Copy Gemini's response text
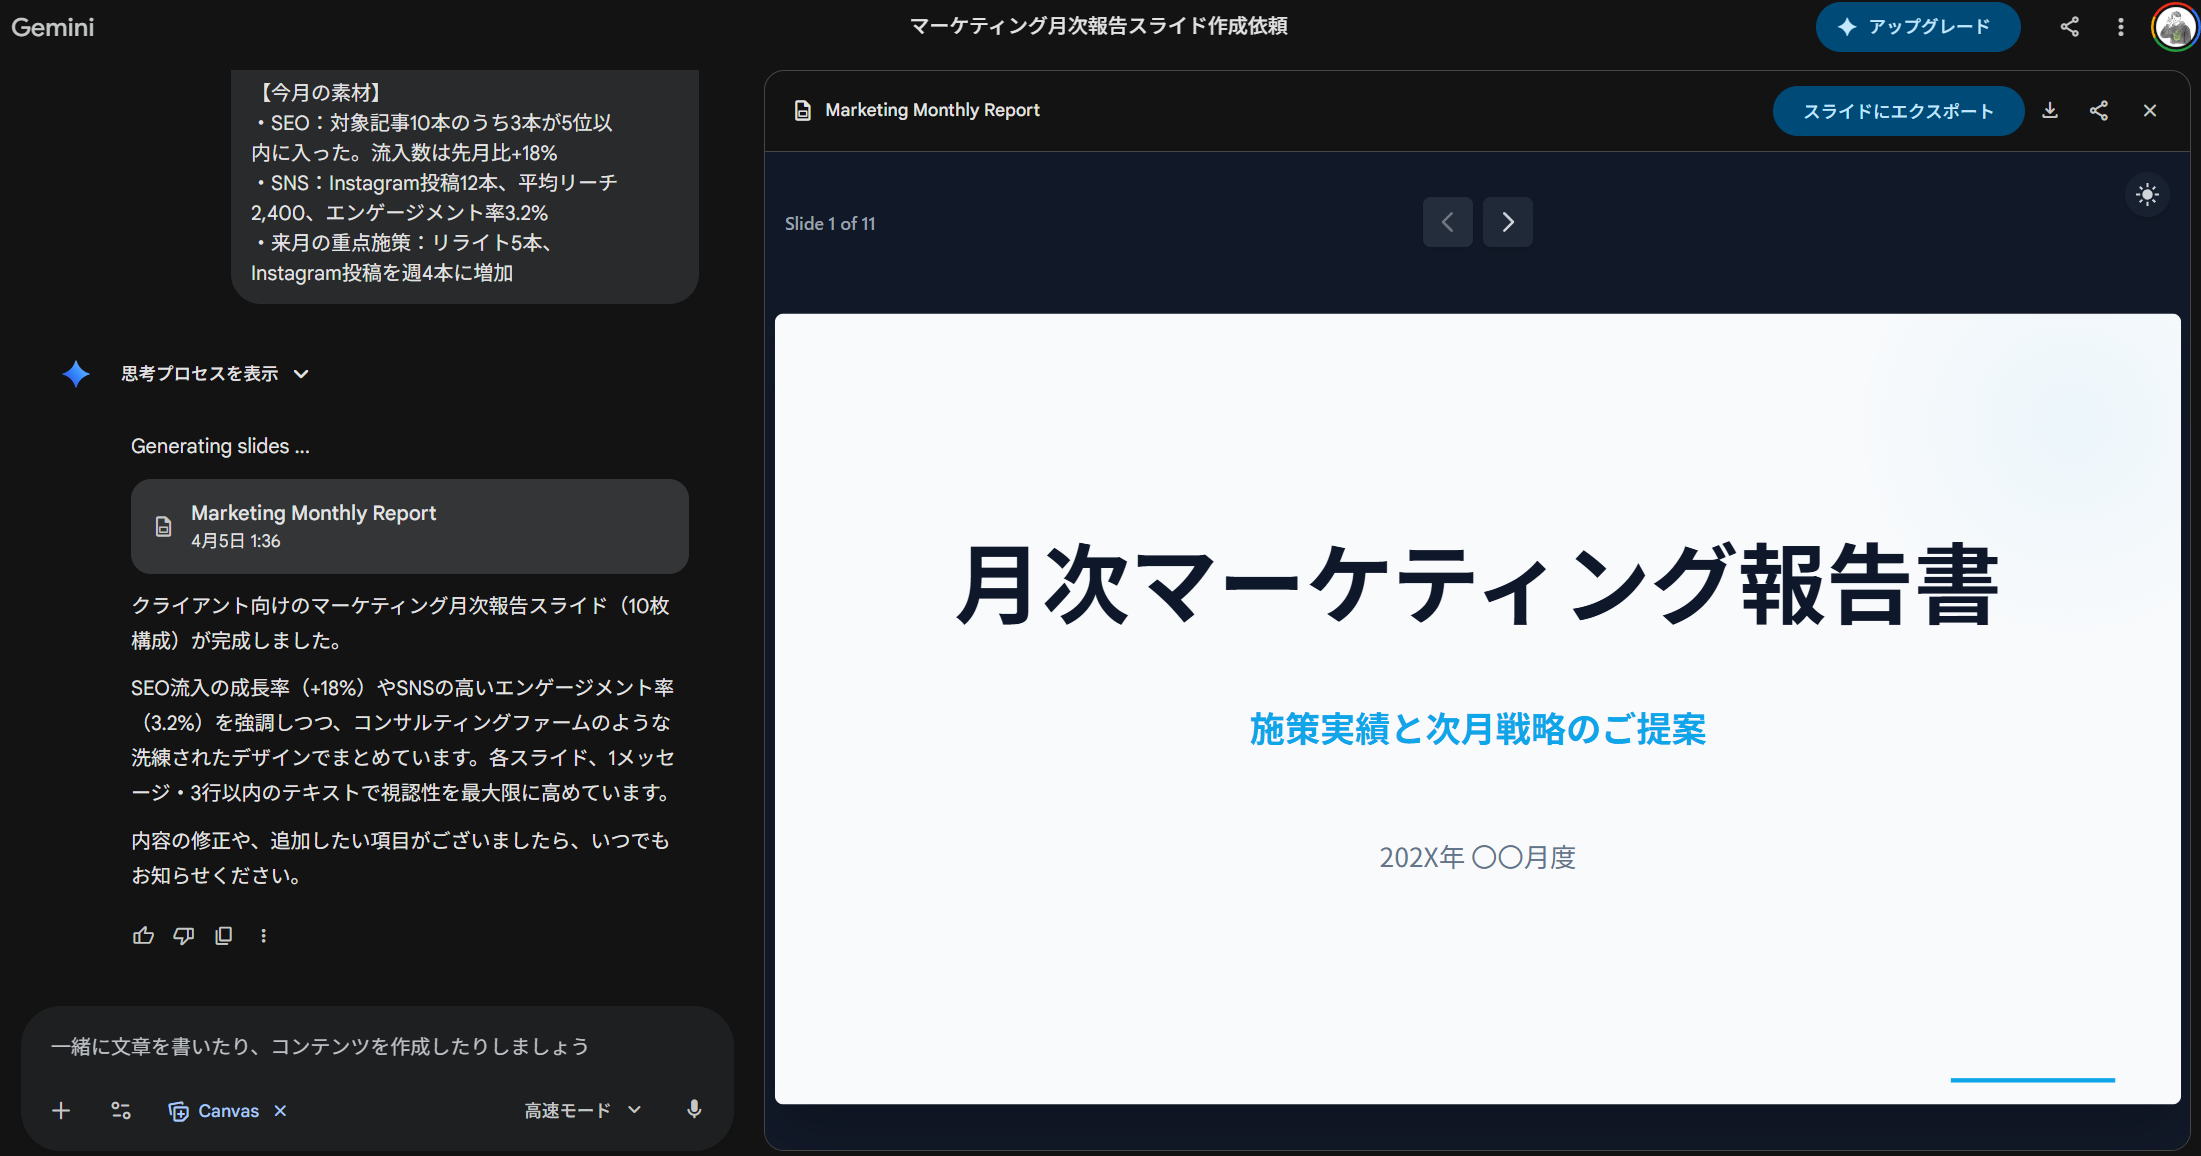2201x1156 pixels. pyautogui.click(x=223, y=935)
